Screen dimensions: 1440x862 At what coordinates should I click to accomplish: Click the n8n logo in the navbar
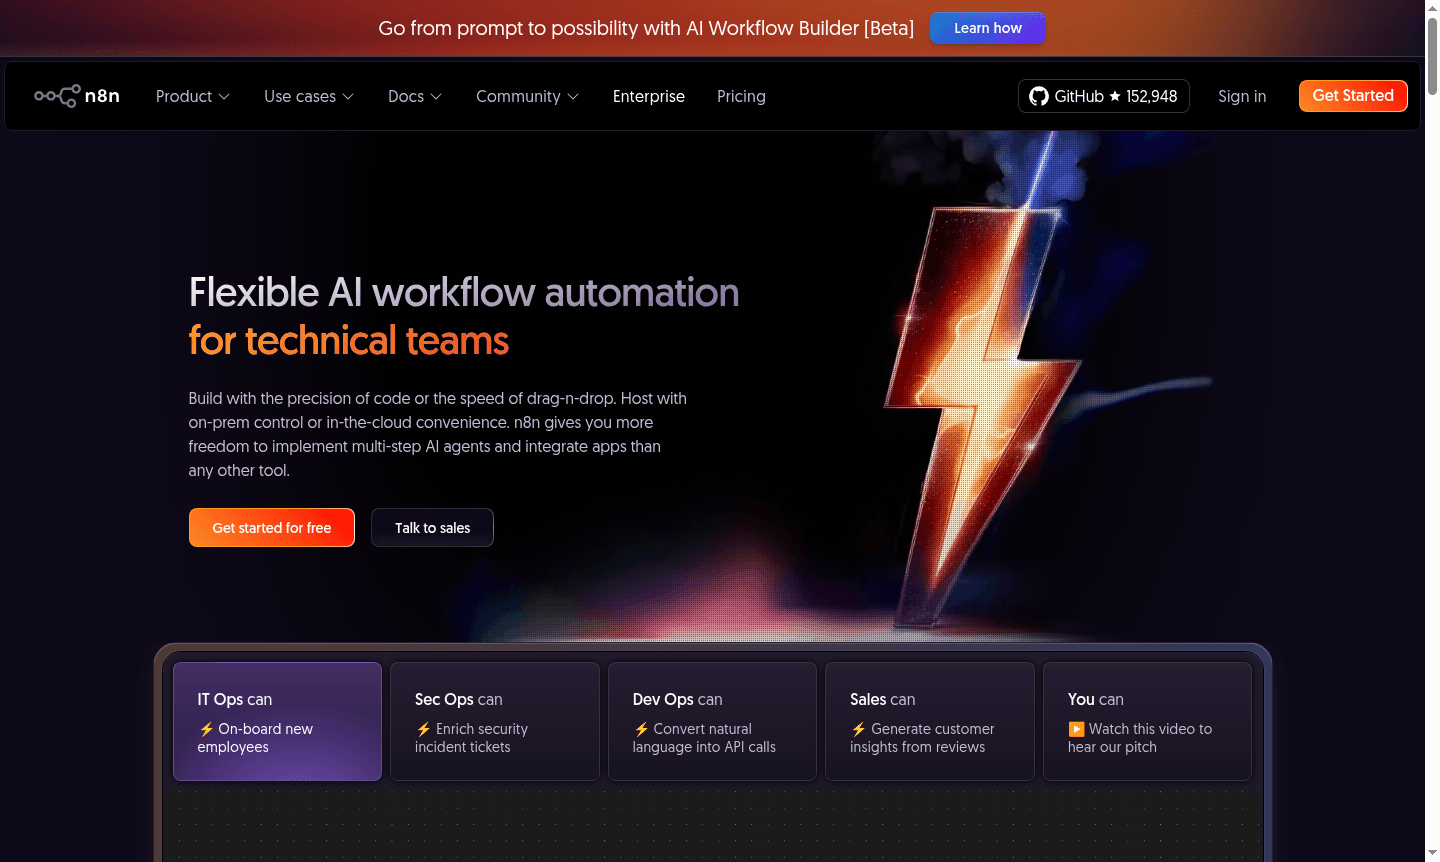coord(77,96)
